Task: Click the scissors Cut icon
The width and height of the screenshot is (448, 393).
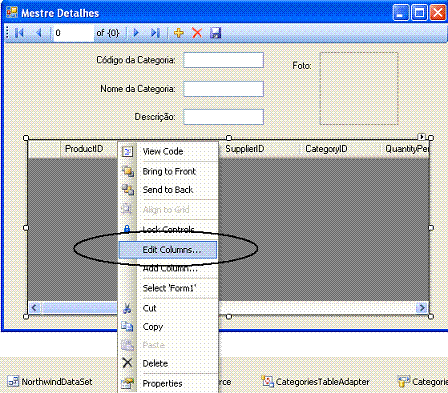Action: click(127, 308)
